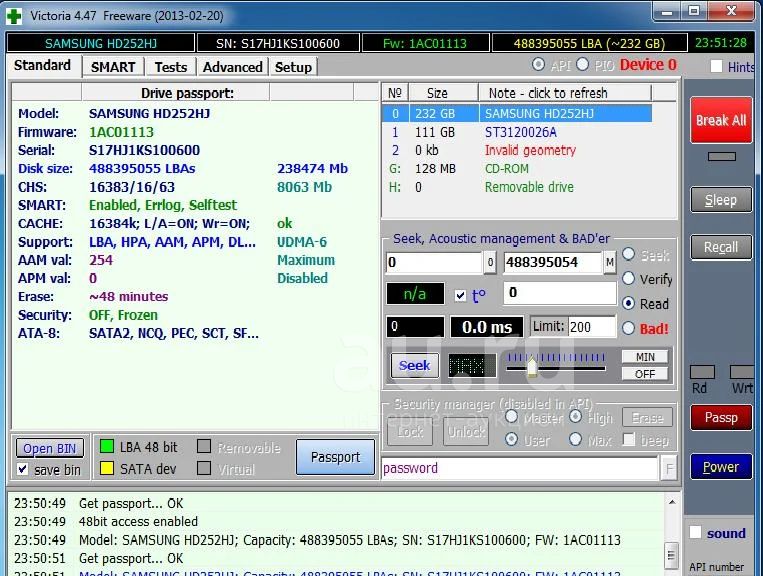Screen dimensions: 763x576
Task: Select the Master security radio button
Action: 511,416
